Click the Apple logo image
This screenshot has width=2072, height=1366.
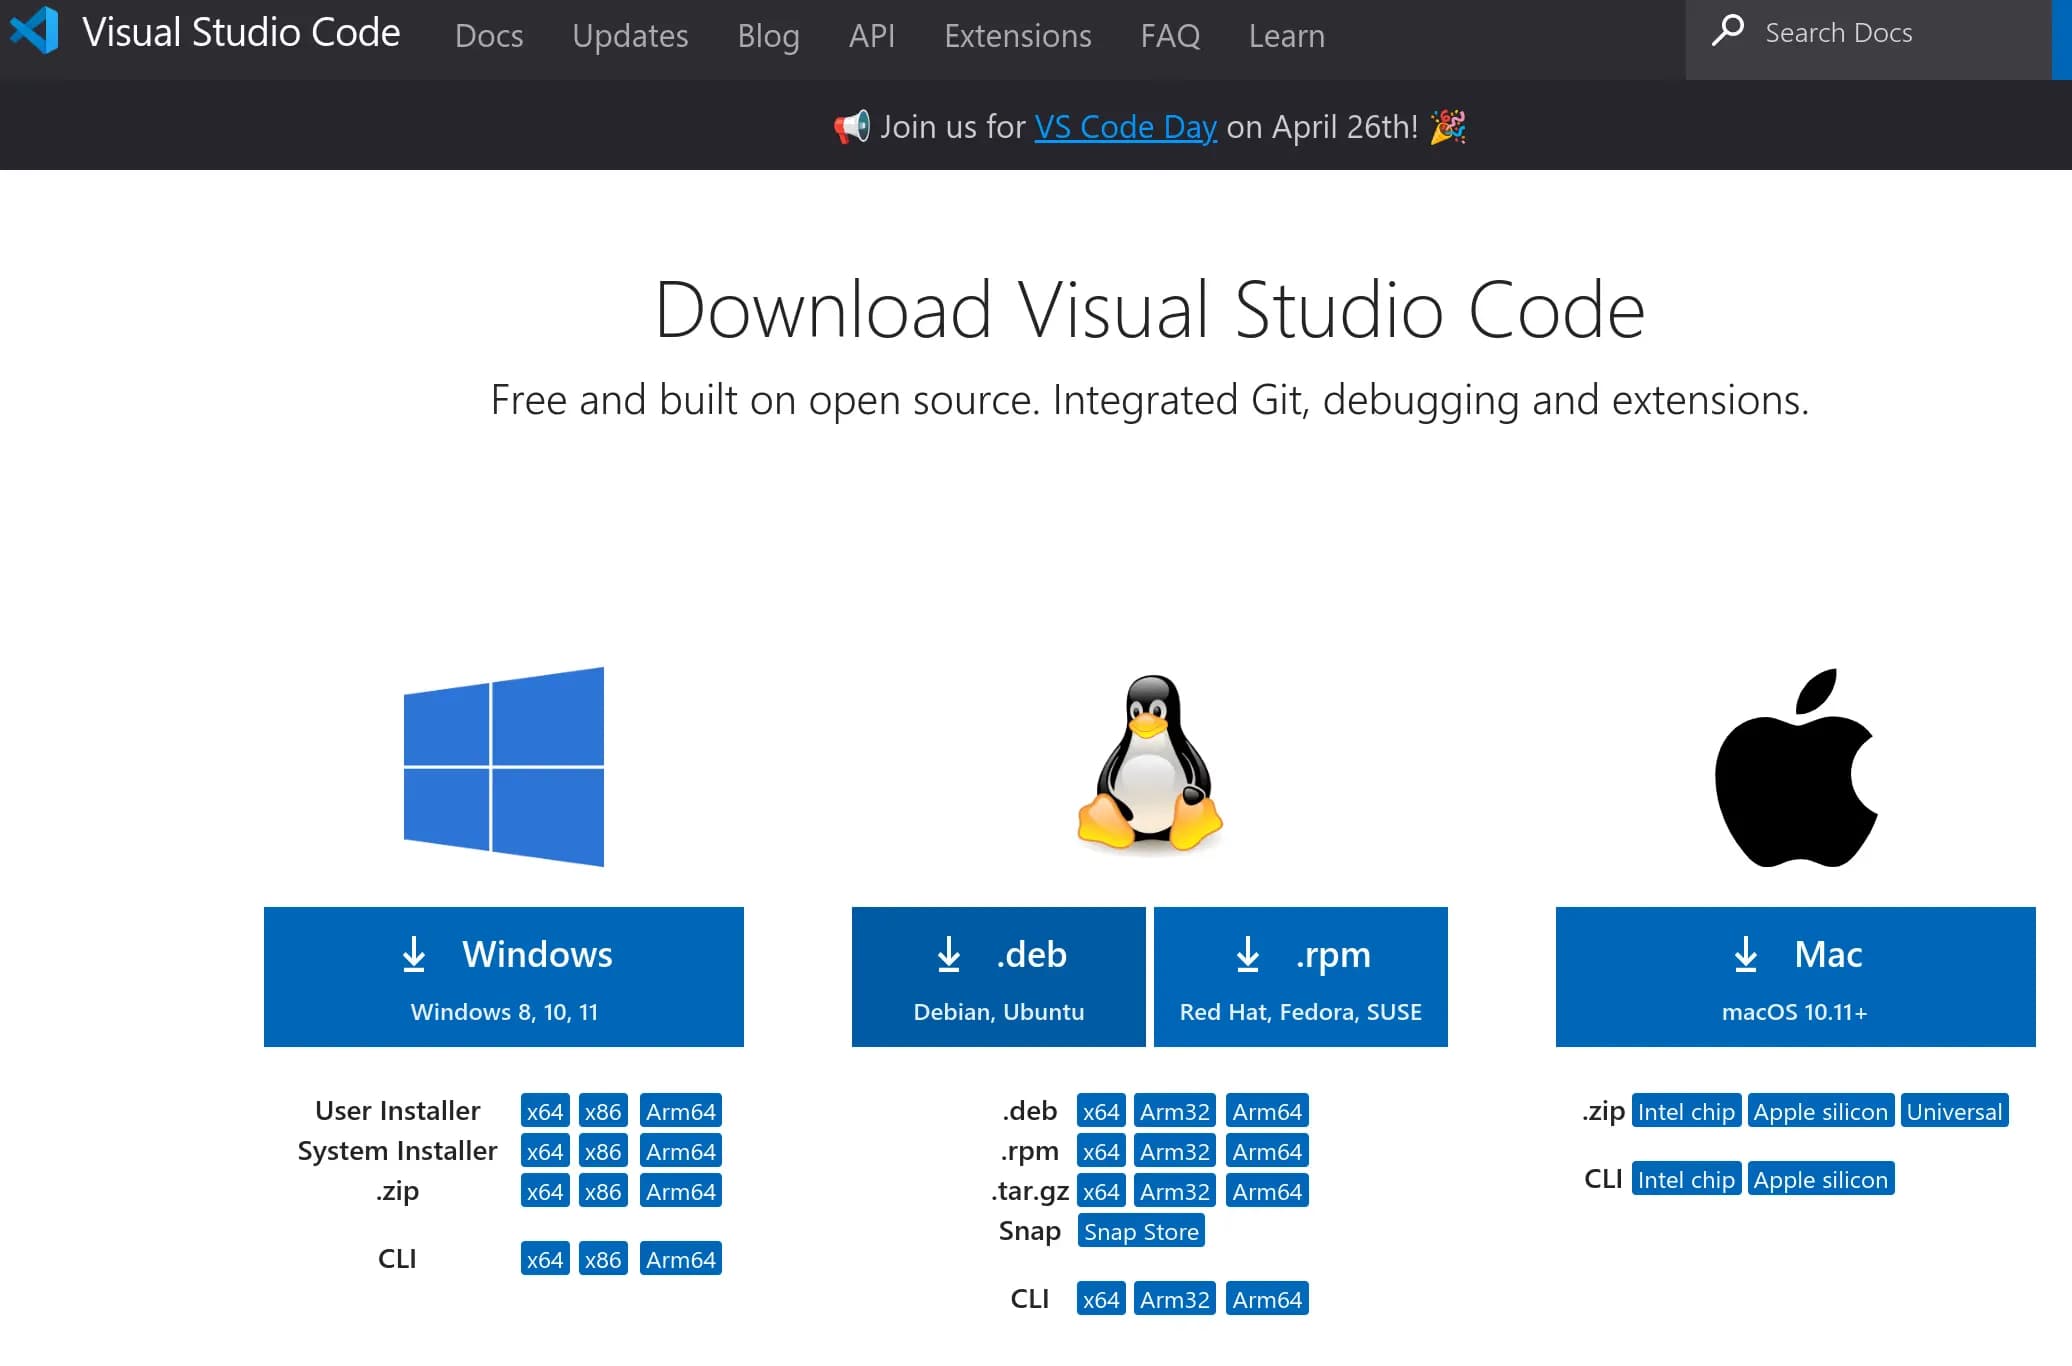coord(1795,768)
